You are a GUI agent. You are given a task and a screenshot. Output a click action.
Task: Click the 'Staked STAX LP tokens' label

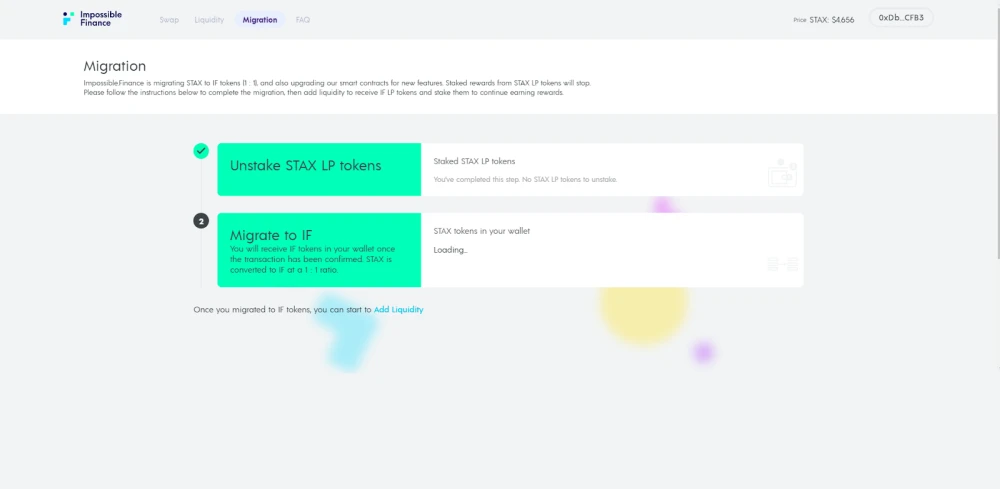point(474,161)
